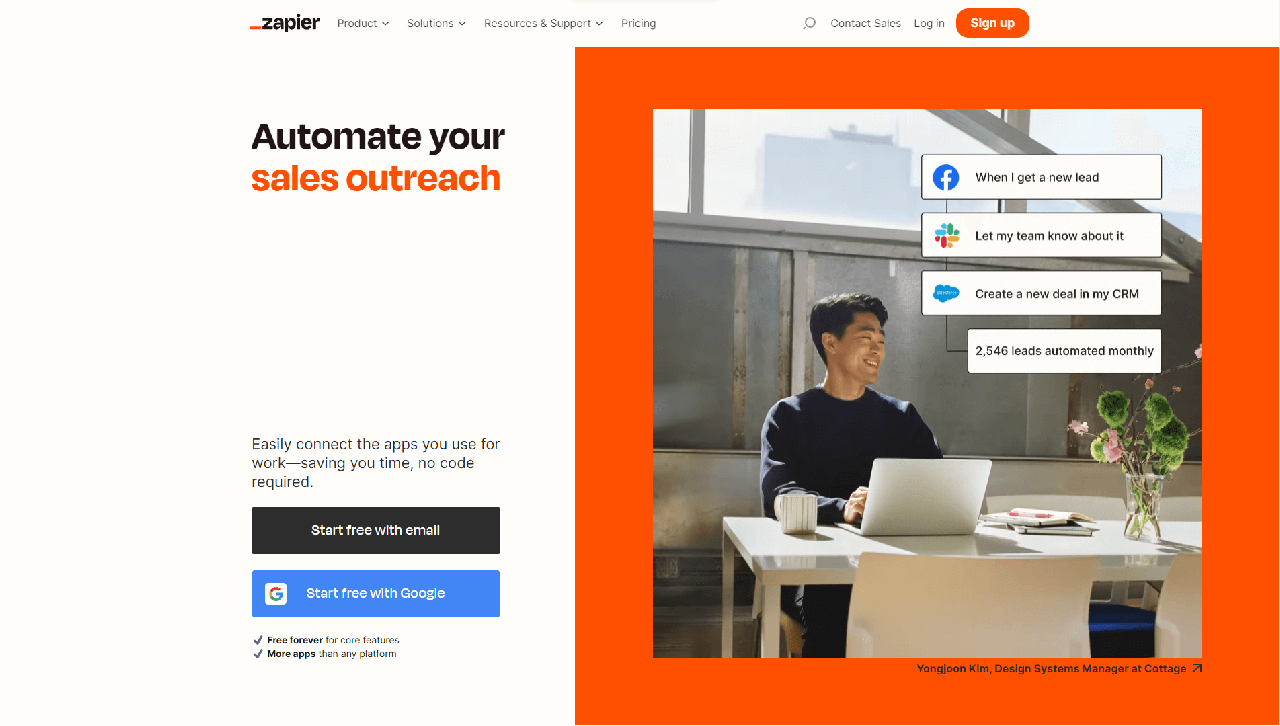This screenshot has width=1280, height=726.
Task: Click the checkmark beside More apps
Action: point(258,654)
